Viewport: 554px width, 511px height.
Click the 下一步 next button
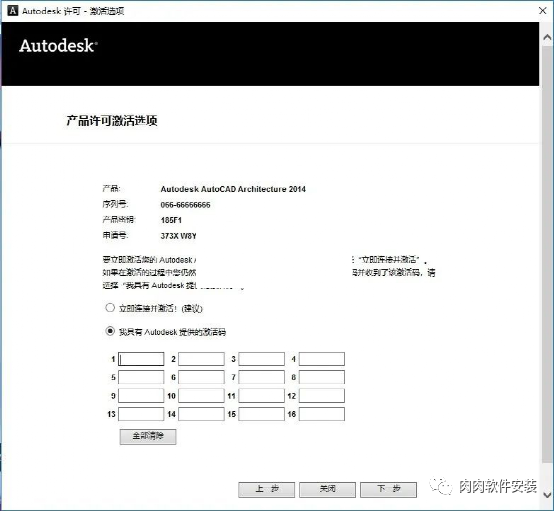click(x=388, y=489)
